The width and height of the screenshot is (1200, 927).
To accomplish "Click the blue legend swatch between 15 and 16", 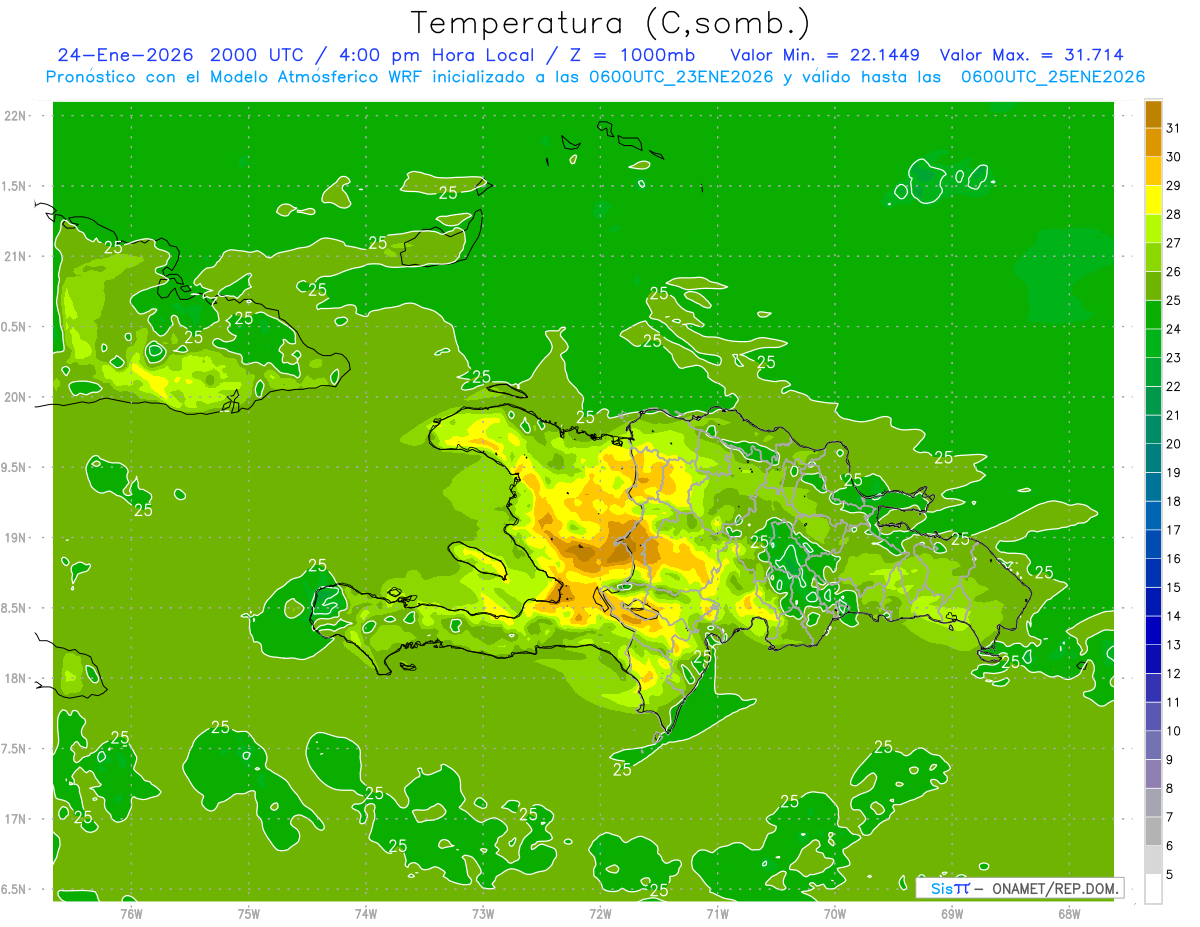I will coord(1153,573).
